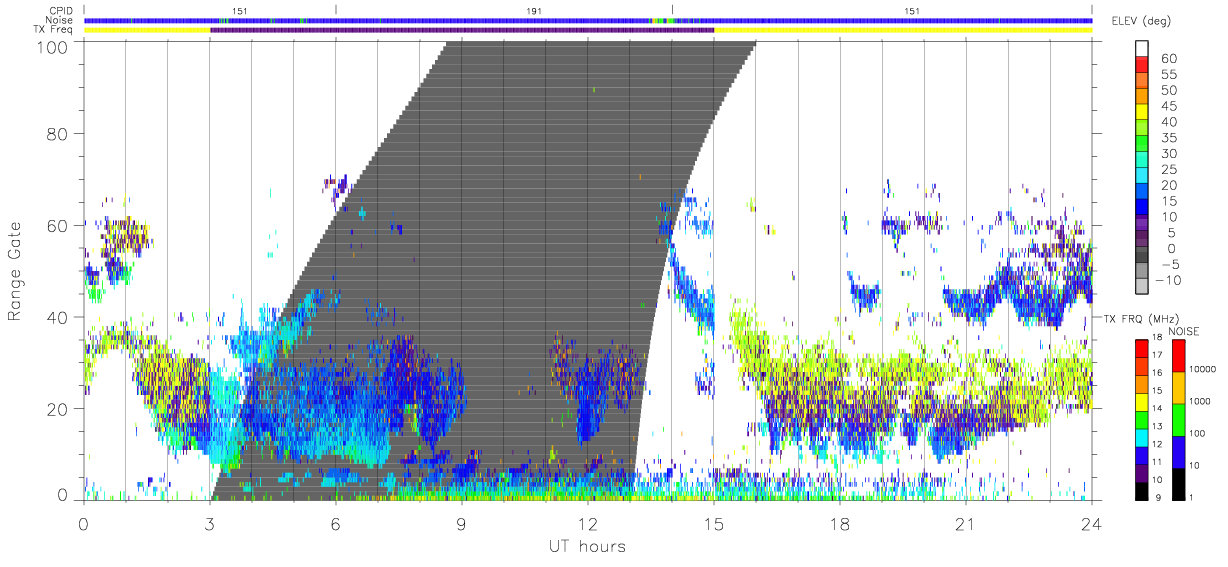
Task: Click the purple segment of TX Freq bar
Action: pos(462,30)
